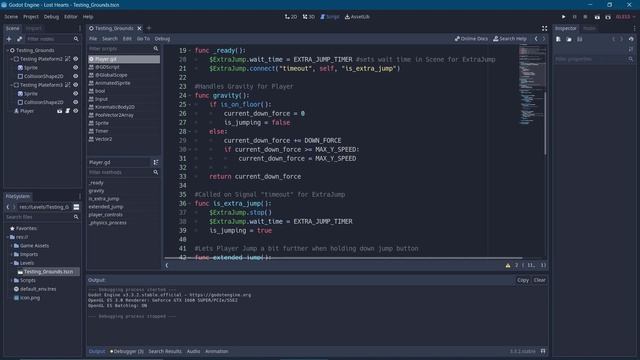Play the project with the play button
The height and width of the screenshot is (360, 640).
(563, 17)
